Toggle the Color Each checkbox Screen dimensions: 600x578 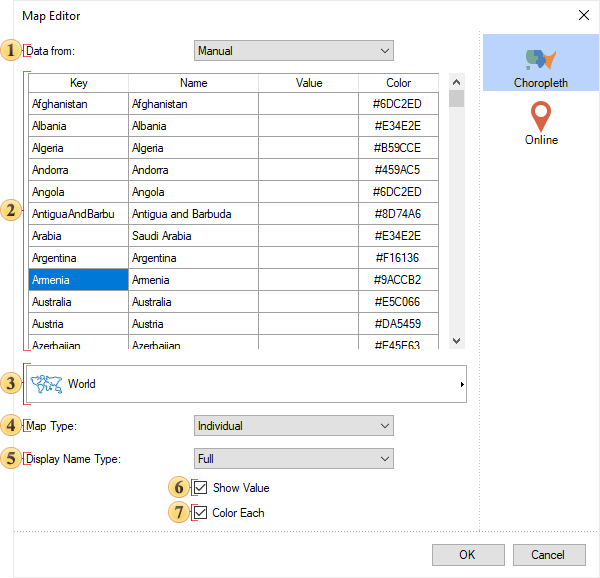pos(201,513)
